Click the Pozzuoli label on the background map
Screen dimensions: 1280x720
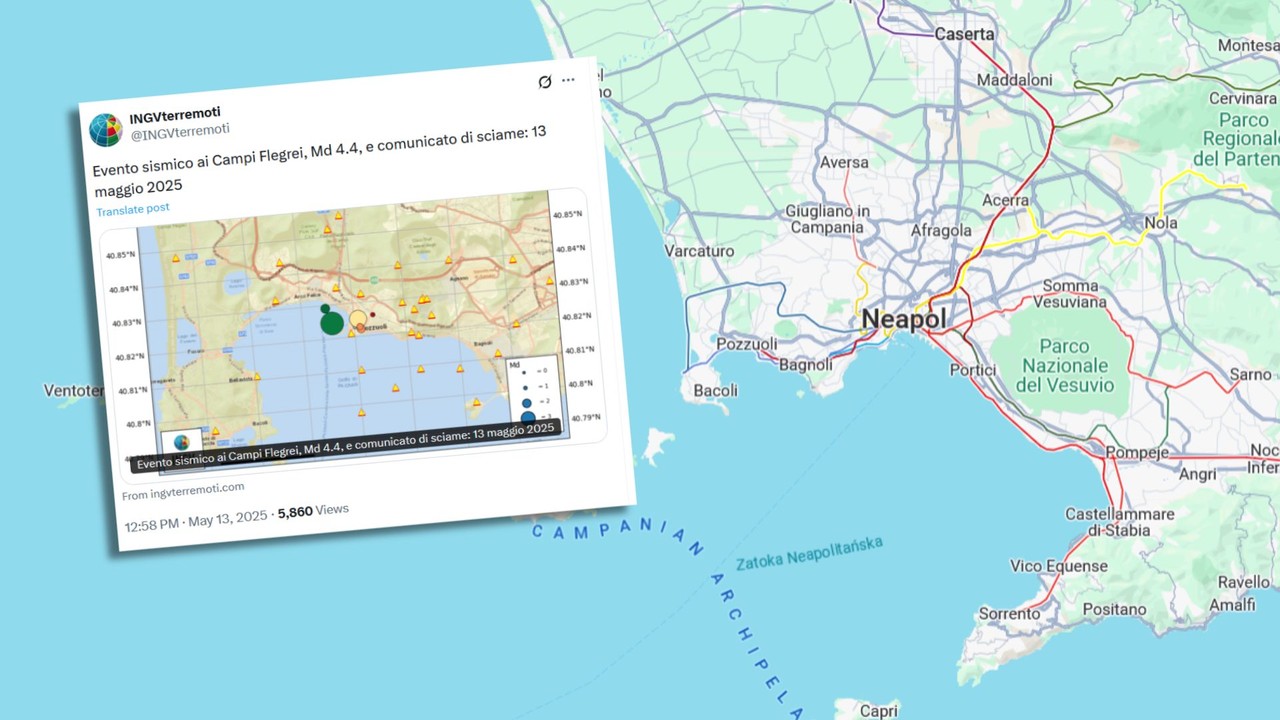coord(747,345)
